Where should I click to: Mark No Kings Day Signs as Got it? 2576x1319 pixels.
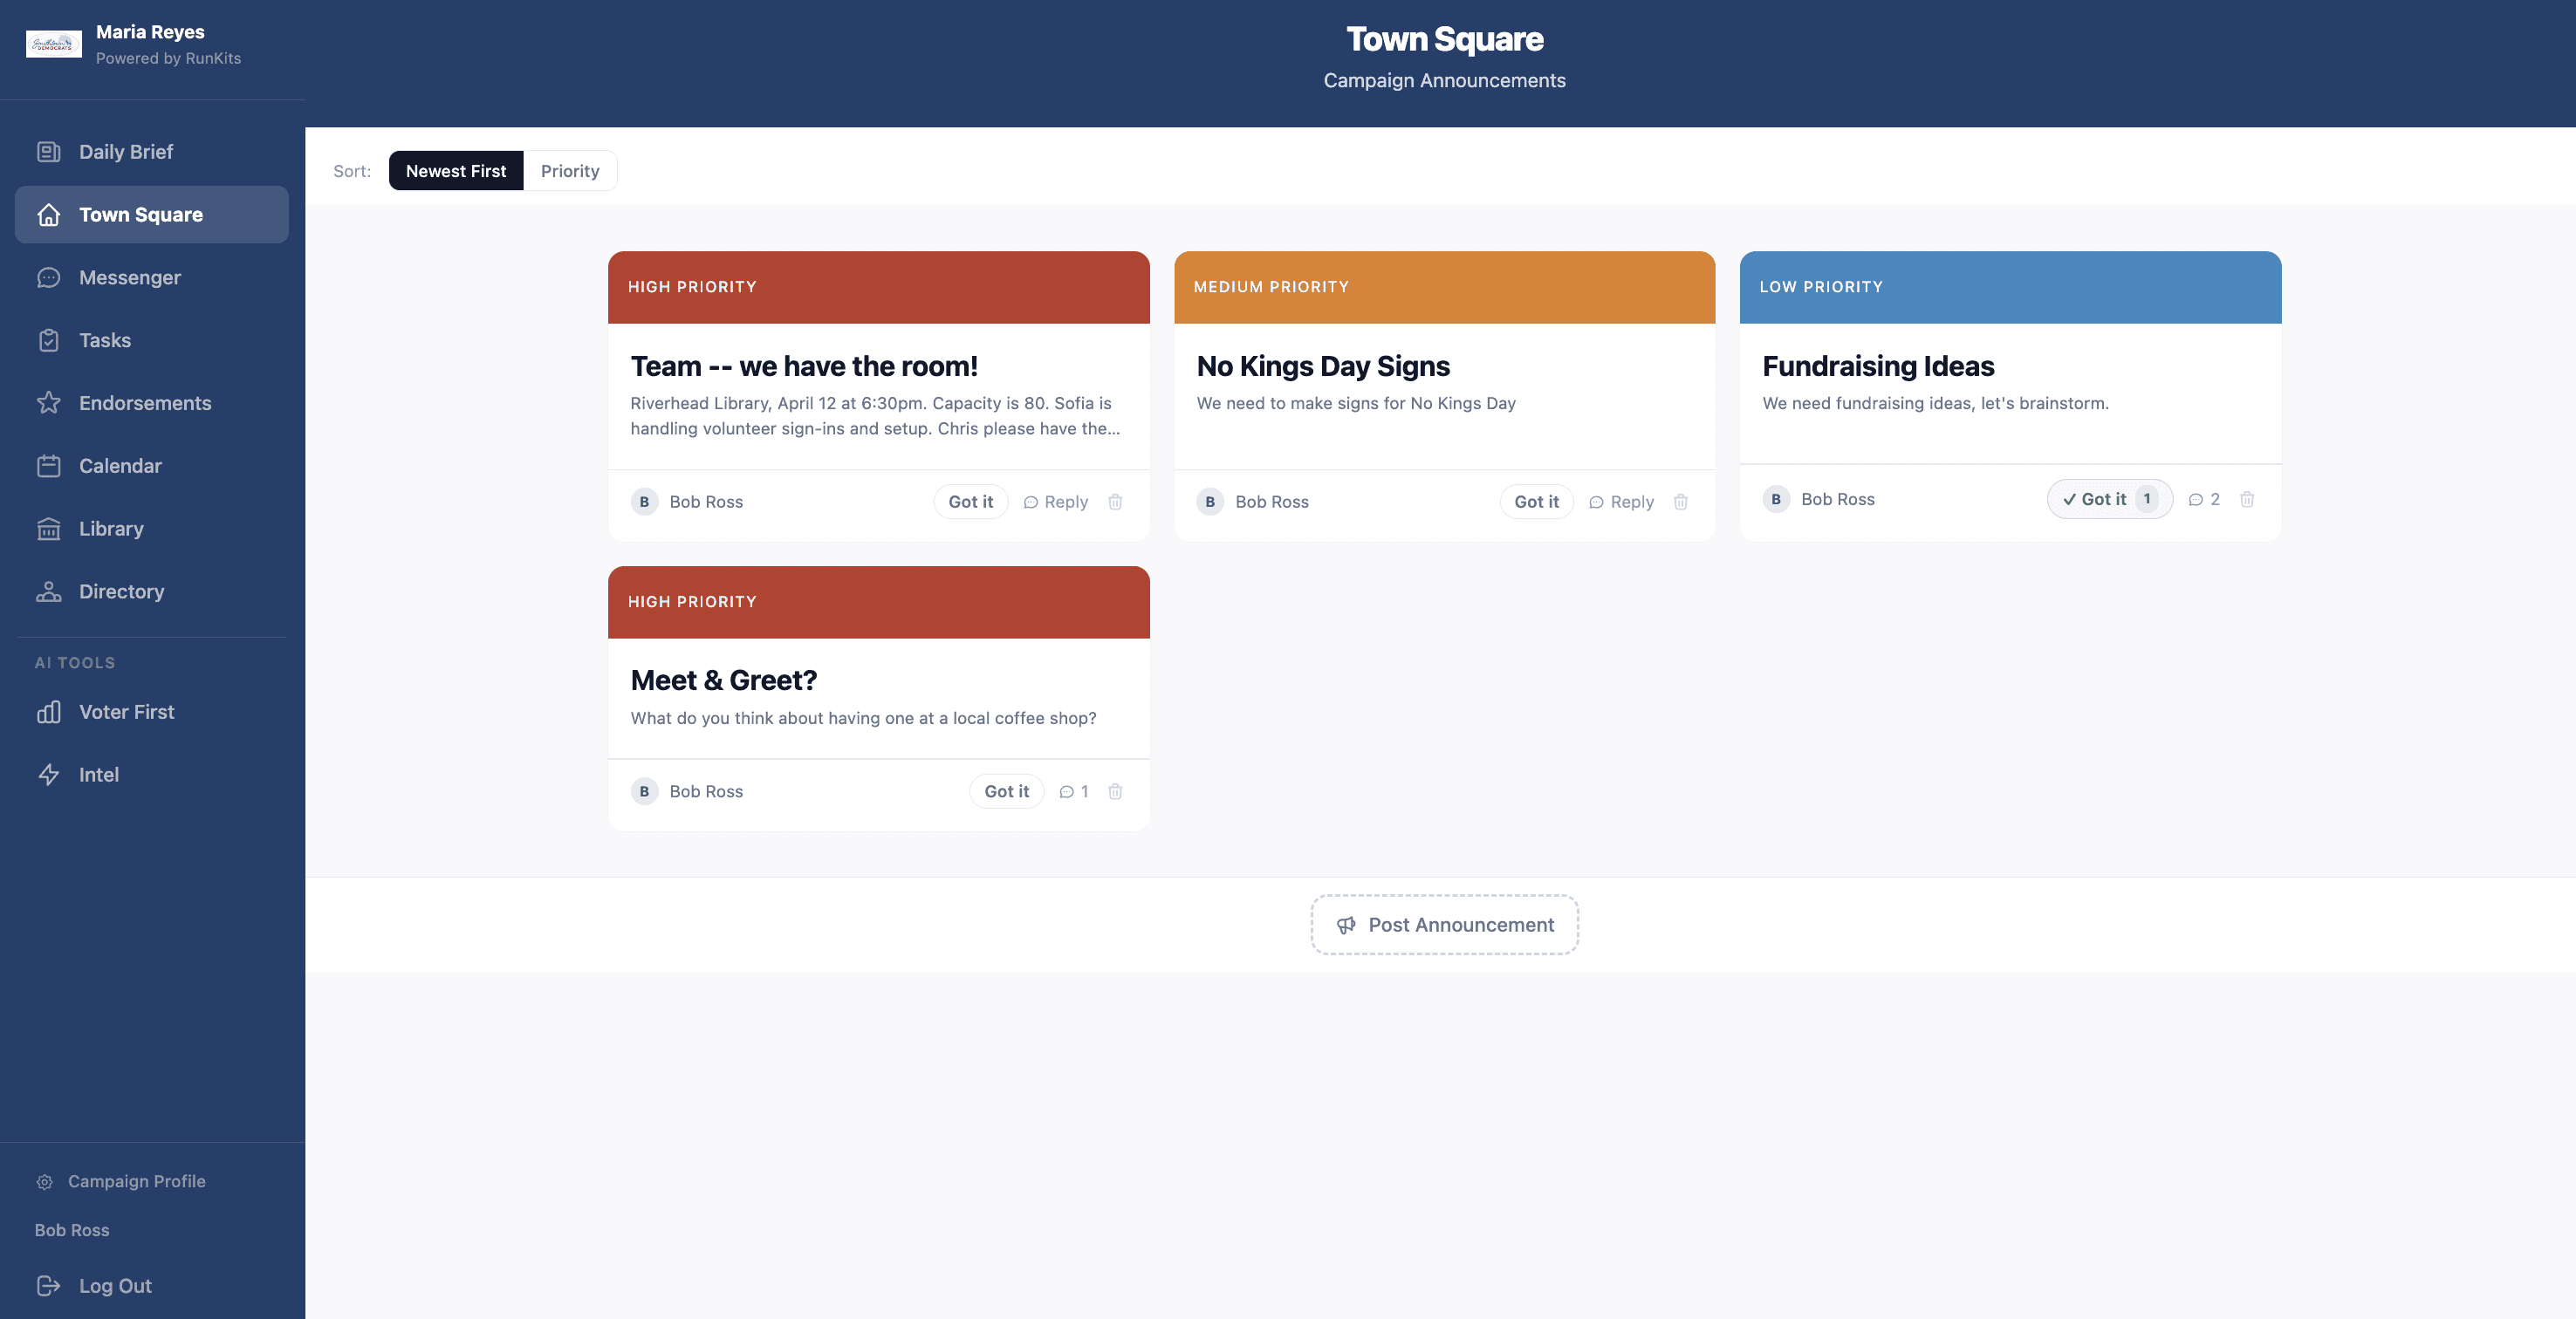point(1536,502)
